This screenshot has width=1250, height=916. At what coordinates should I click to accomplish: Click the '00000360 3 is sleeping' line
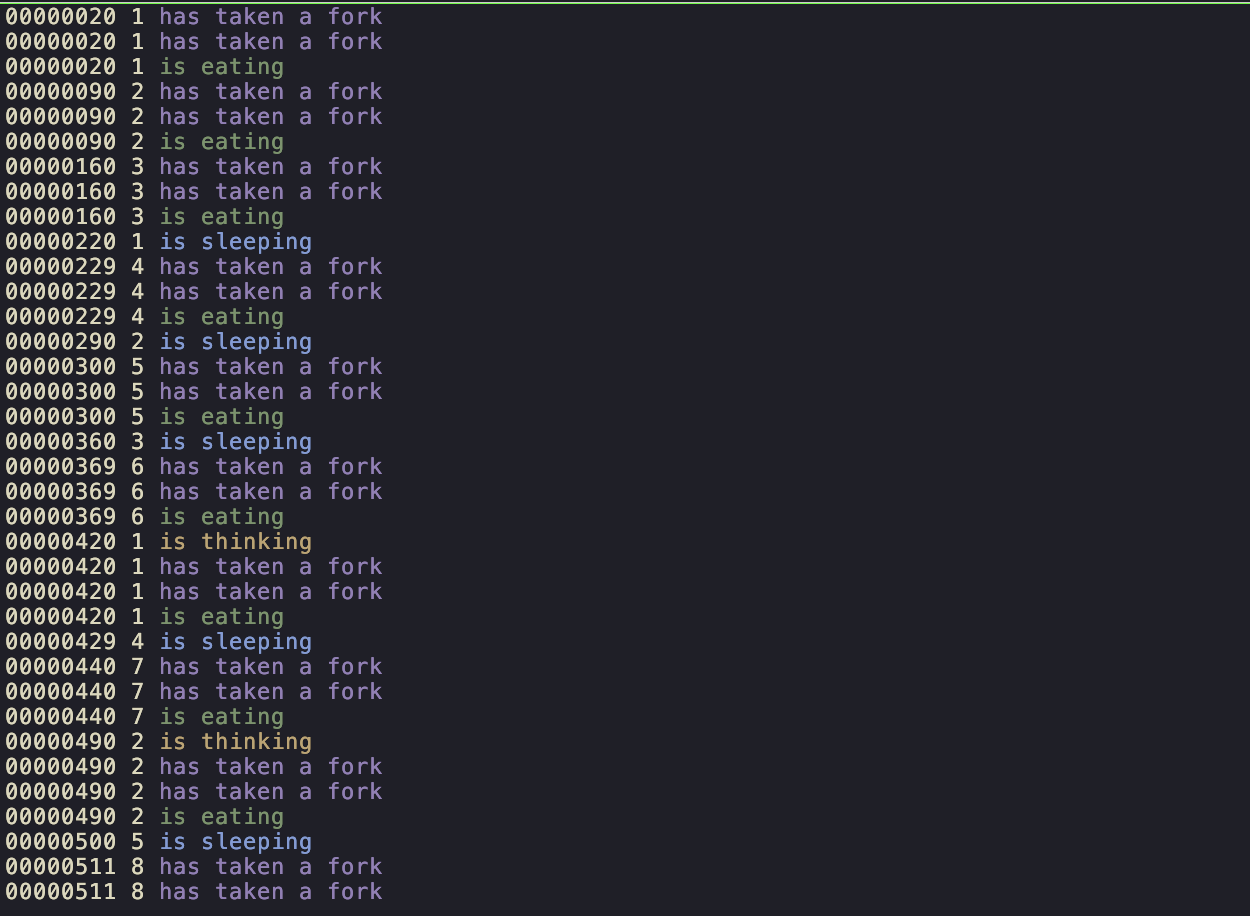[x=159, y=442]
